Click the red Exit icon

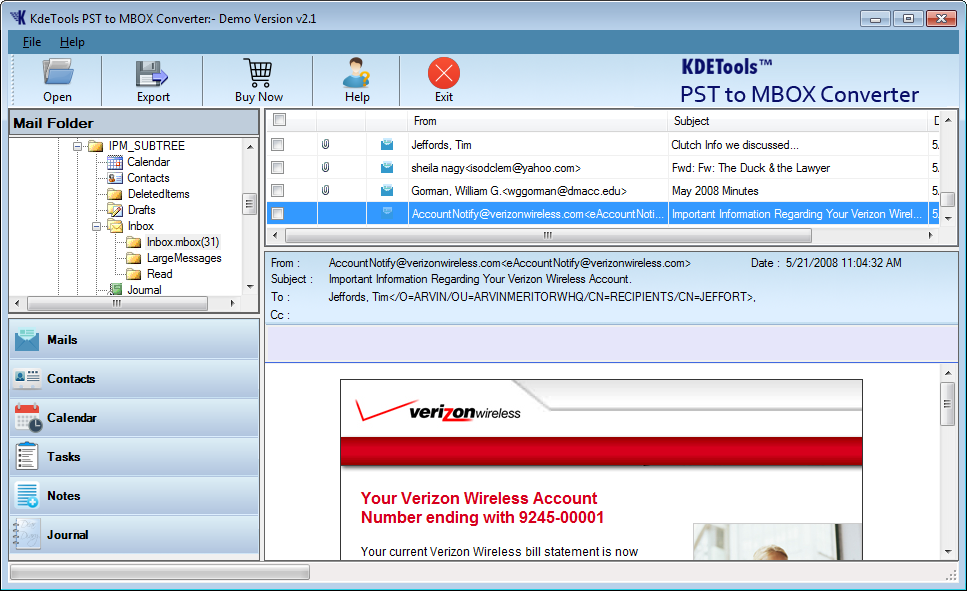443,73
